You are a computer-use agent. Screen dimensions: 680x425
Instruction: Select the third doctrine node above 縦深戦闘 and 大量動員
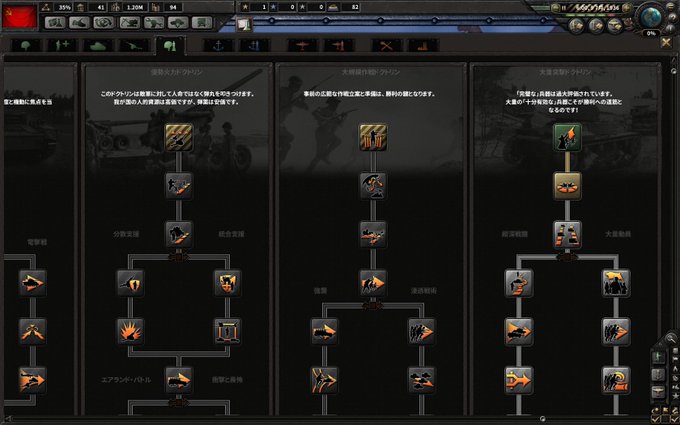pos(567,235)
